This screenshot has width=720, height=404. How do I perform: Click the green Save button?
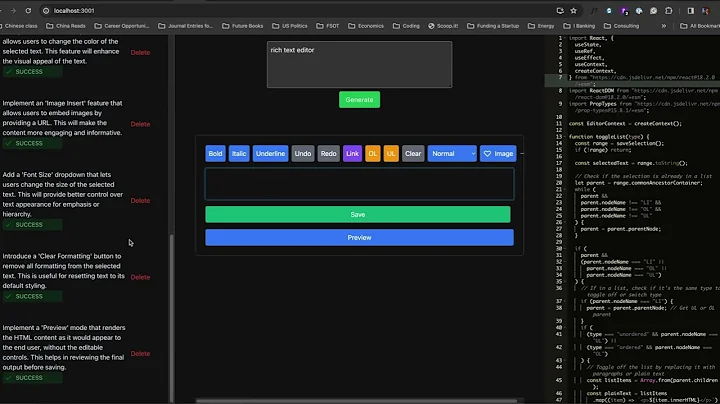(x=358, y=214)
